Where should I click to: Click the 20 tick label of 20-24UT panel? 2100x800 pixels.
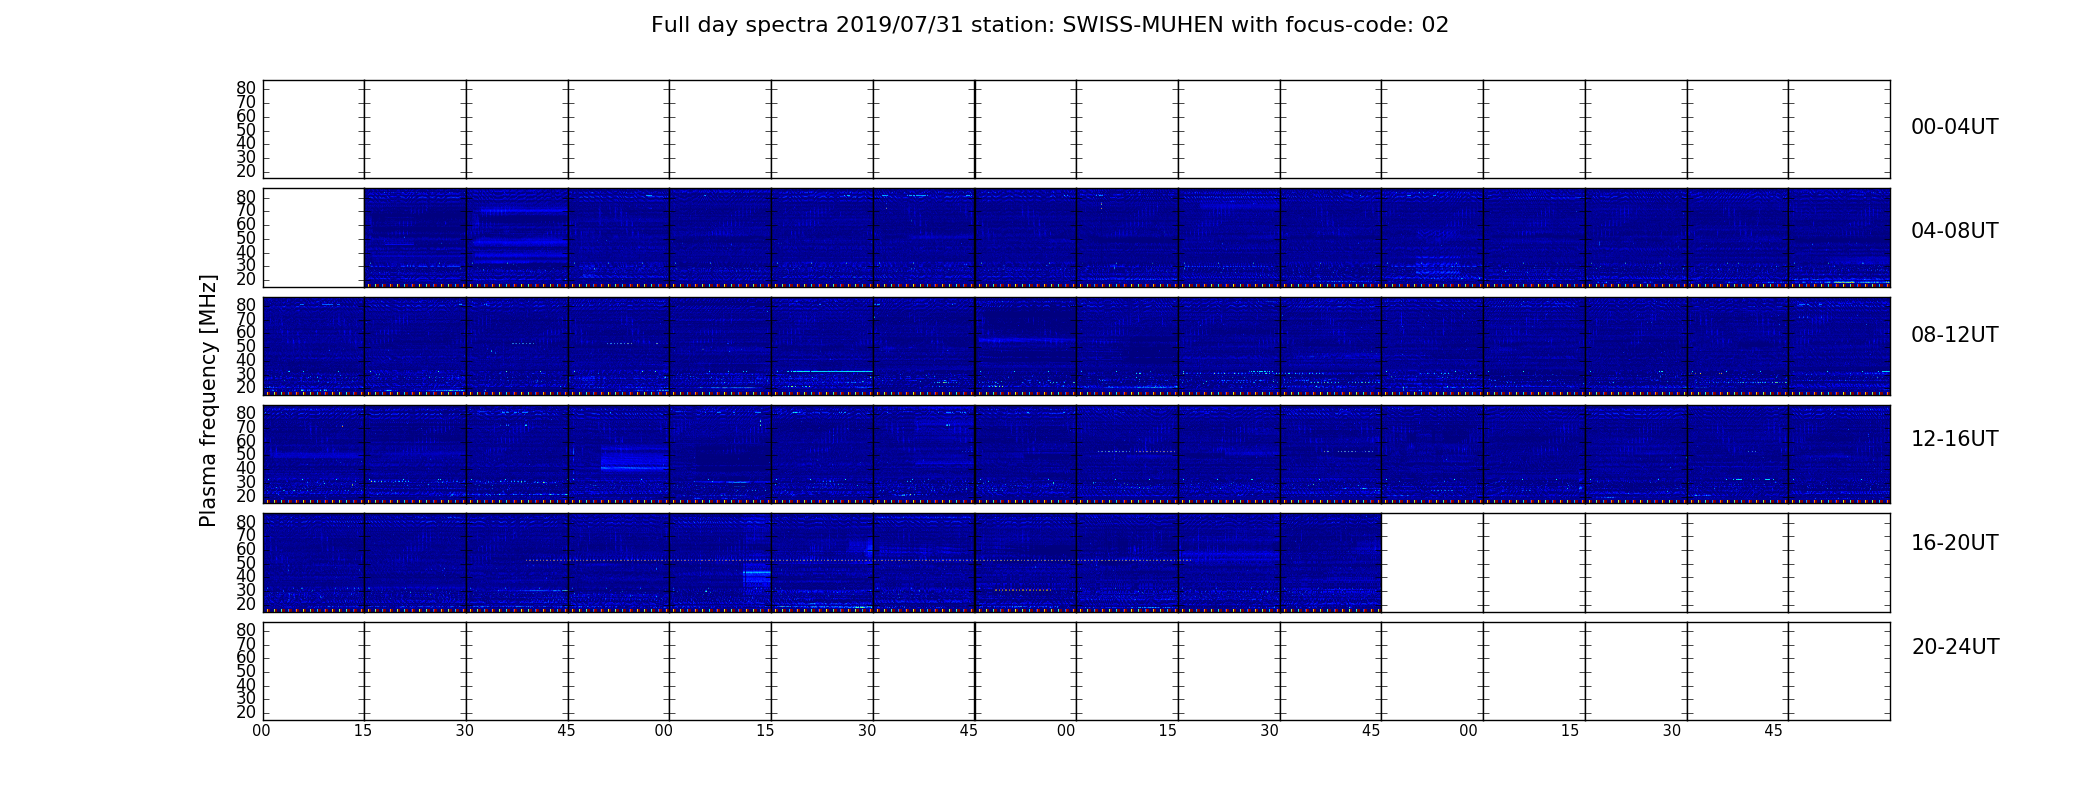[x=246, y=712]
